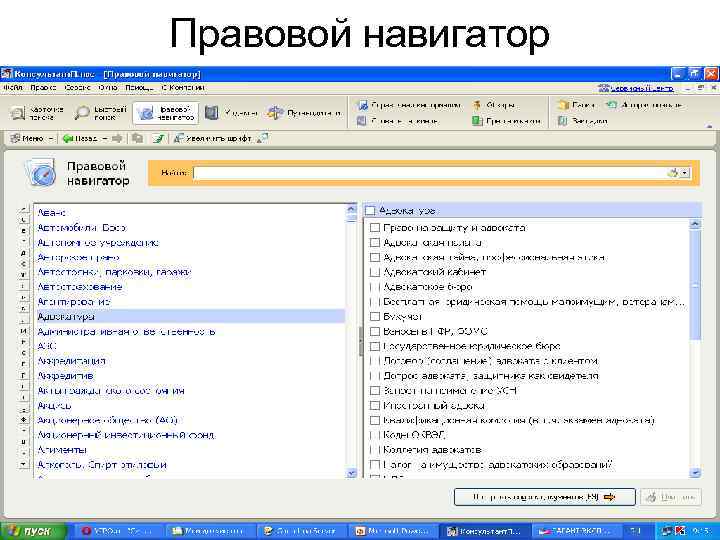Open Словарь терминов dictionary
Screen dimensions: 720x540
point(398,121)
